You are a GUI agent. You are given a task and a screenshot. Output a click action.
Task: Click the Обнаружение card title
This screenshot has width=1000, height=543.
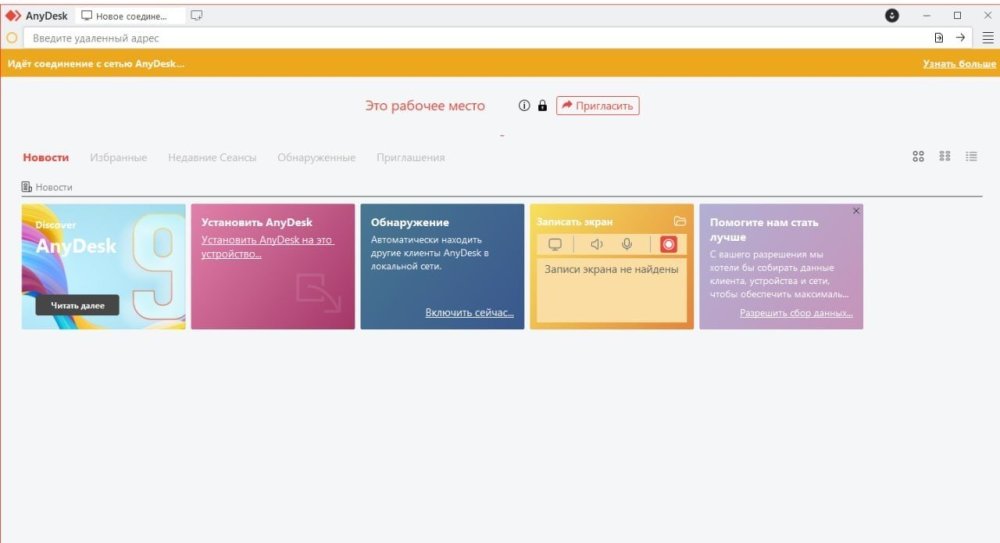tap(409, 222)
